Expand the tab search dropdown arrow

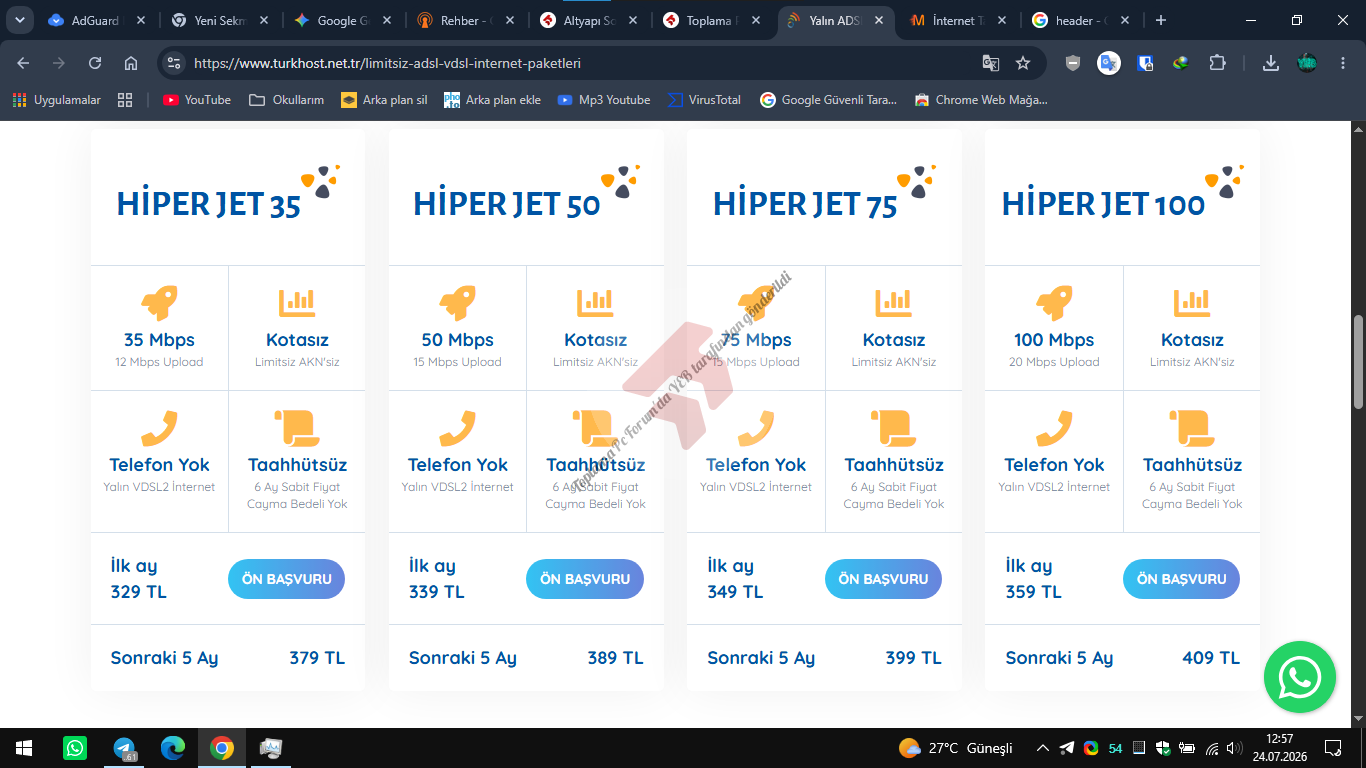19,20
